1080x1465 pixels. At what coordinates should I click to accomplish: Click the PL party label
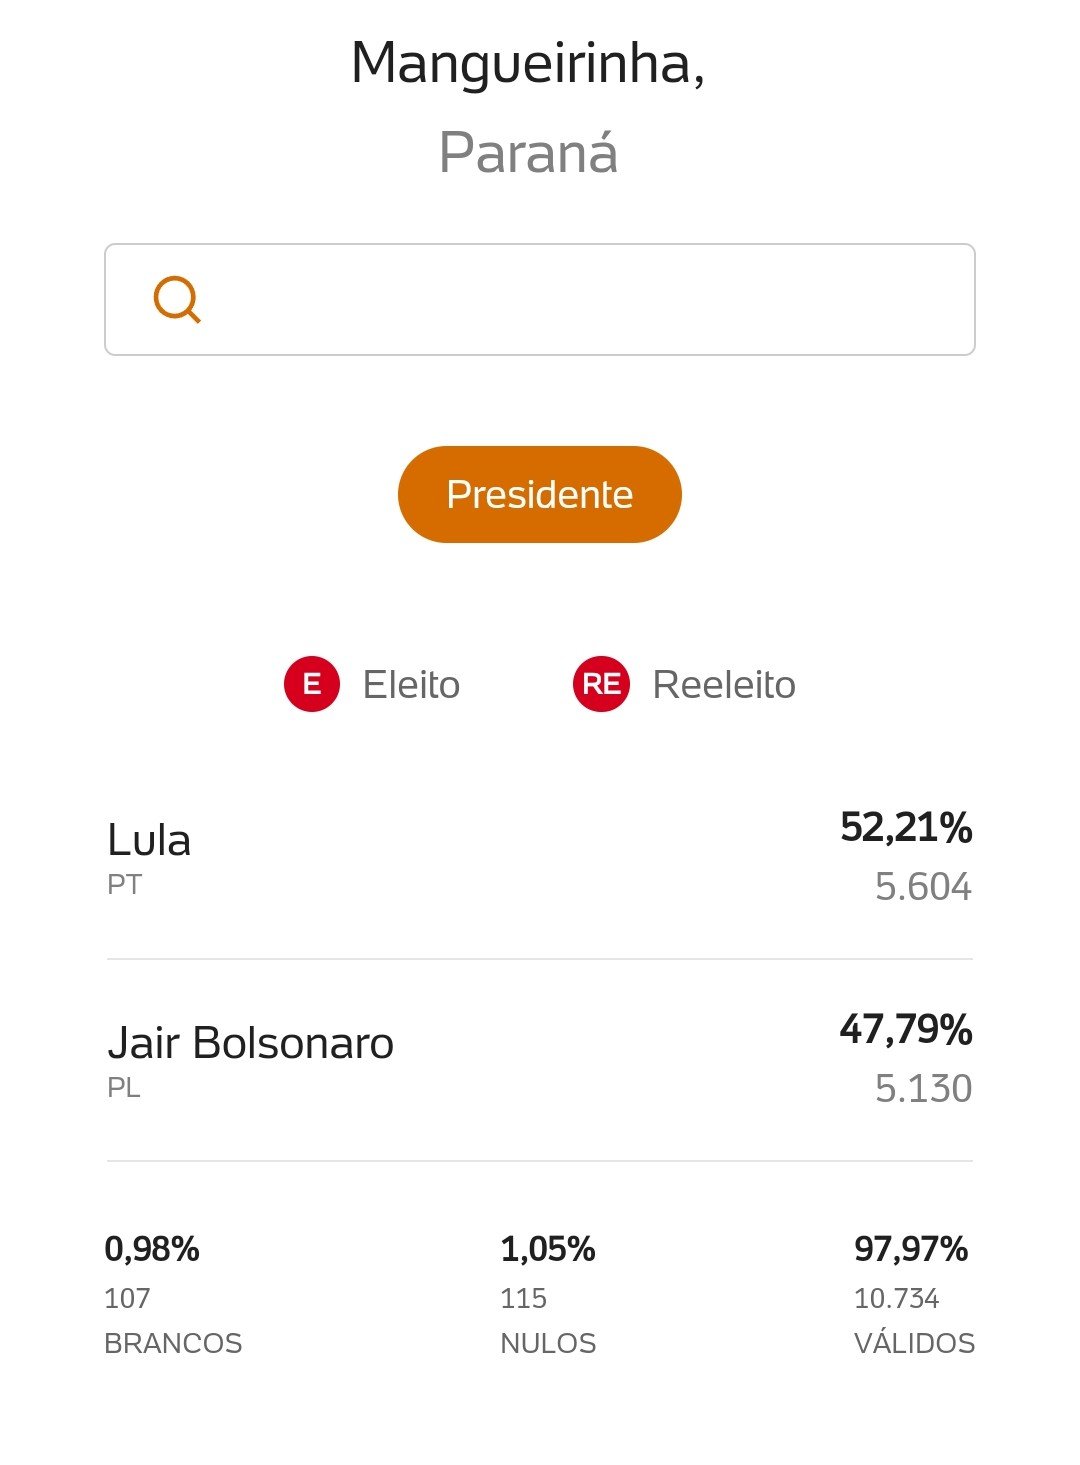(x=124, y=1087)
